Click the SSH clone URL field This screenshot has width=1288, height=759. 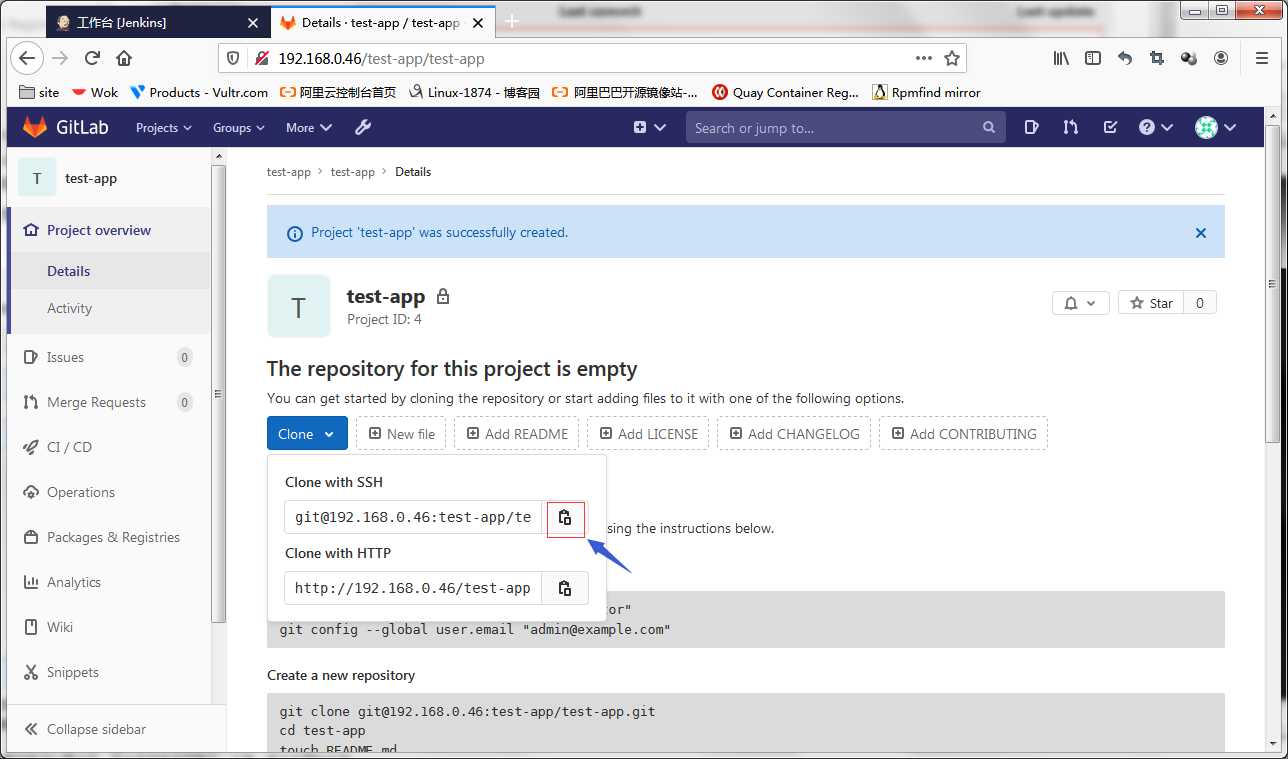pyautogui.click(x=413, y=518)
